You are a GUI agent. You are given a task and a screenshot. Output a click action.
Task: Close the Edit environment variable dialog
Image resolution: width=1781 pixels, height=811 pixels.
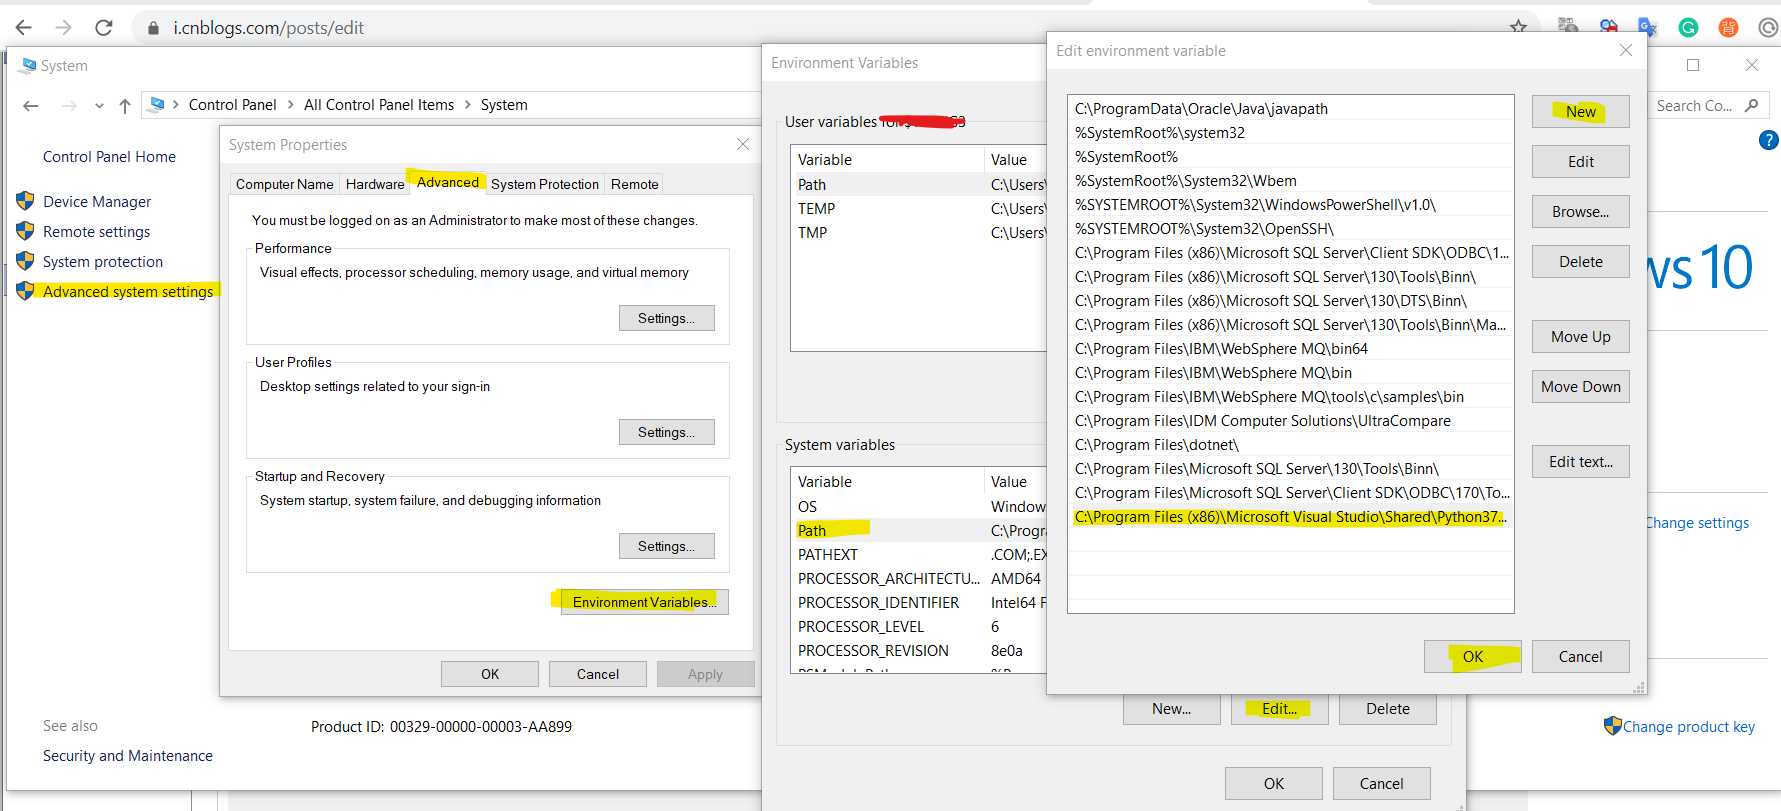[x=1626, y=50]
